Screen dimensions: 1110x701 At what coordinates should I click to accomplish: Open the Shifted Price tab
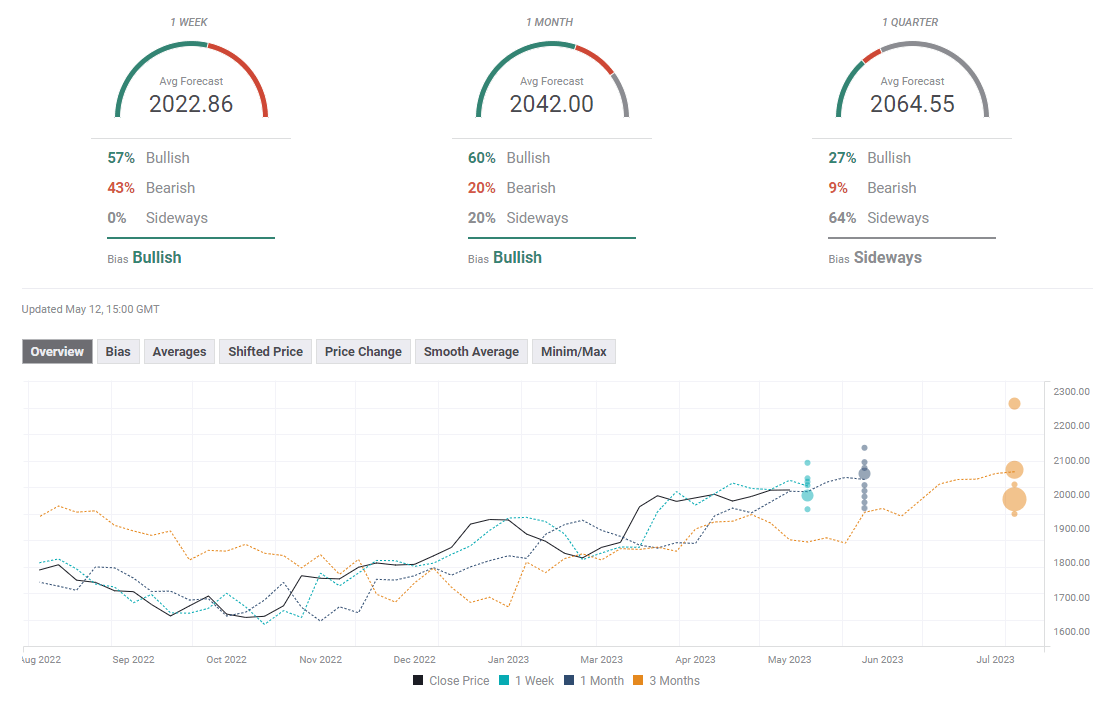(265, 351)
